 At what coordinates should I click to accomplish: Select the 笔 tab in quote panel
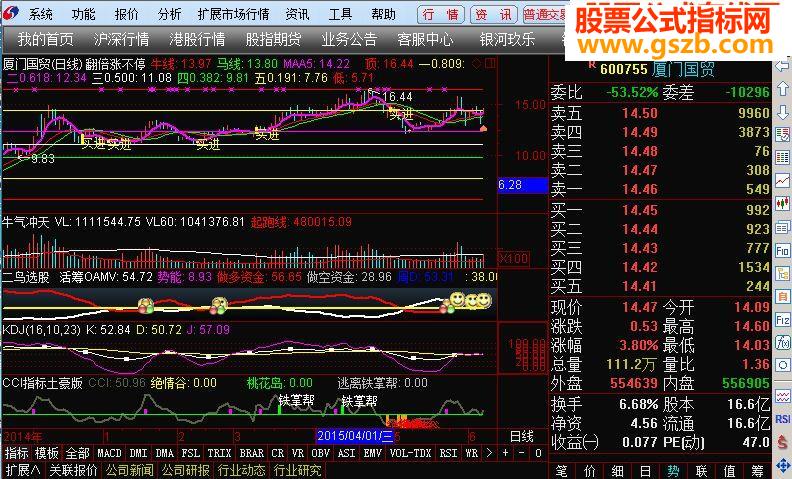(x=561, y=471)
